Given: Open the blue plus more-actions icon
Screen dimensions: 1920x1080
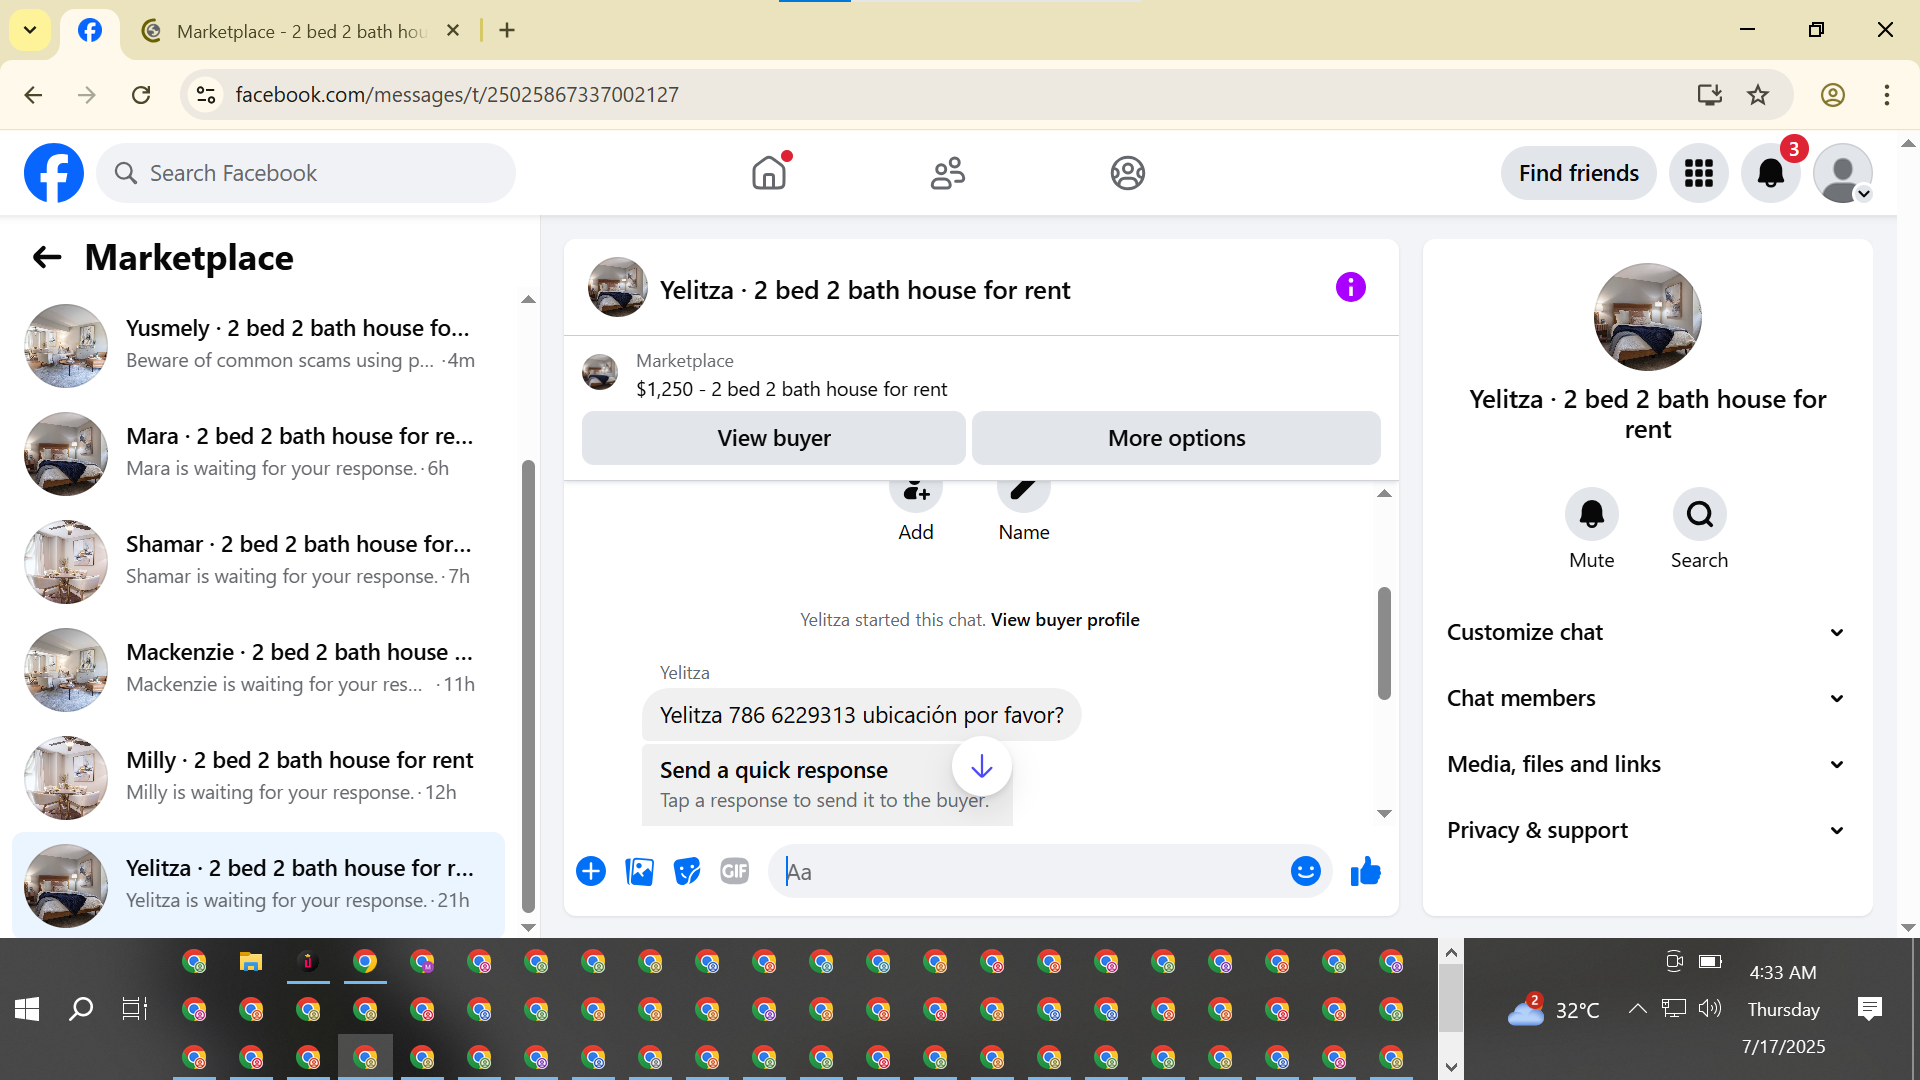Looking at the screenshot, I should click(591, 872).
